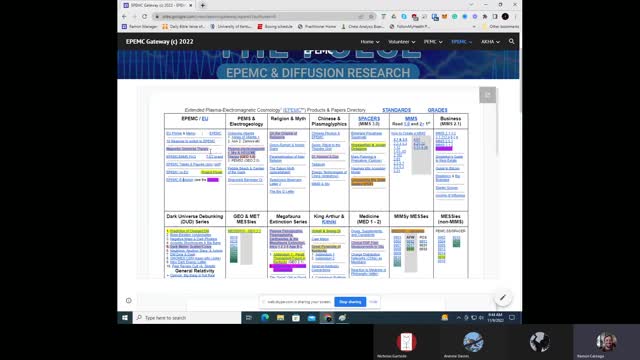This screenshot has width=640, height=360.
Task: Click the site search magnifier icon
Action: pos(511,42)
